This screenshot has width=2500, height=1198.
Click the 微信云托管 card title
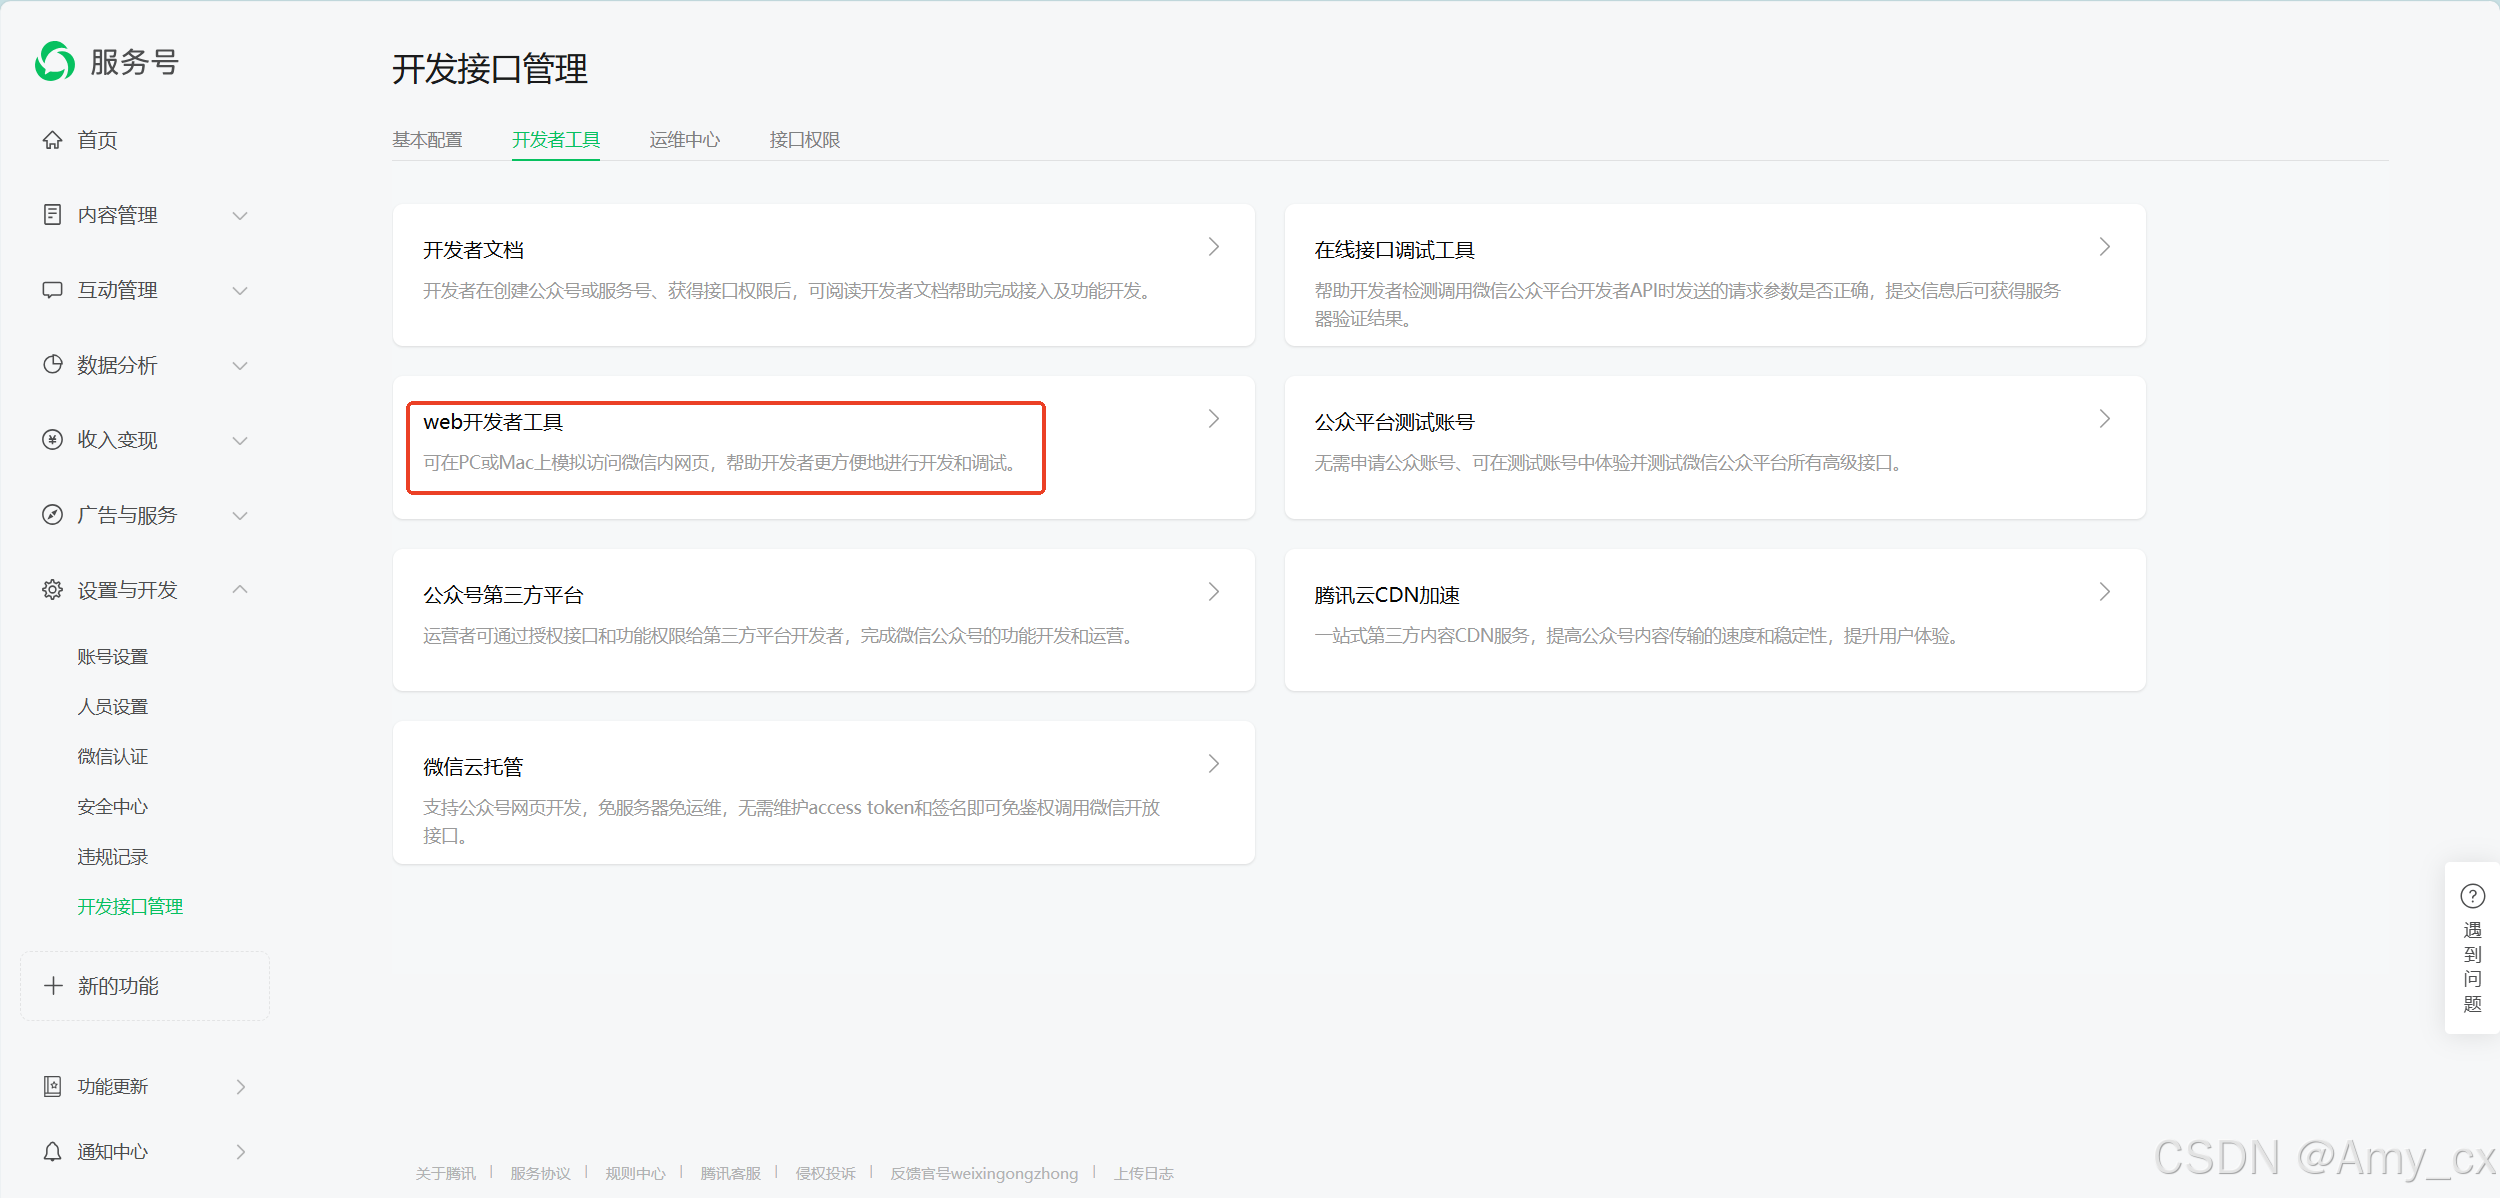(474, 767)
